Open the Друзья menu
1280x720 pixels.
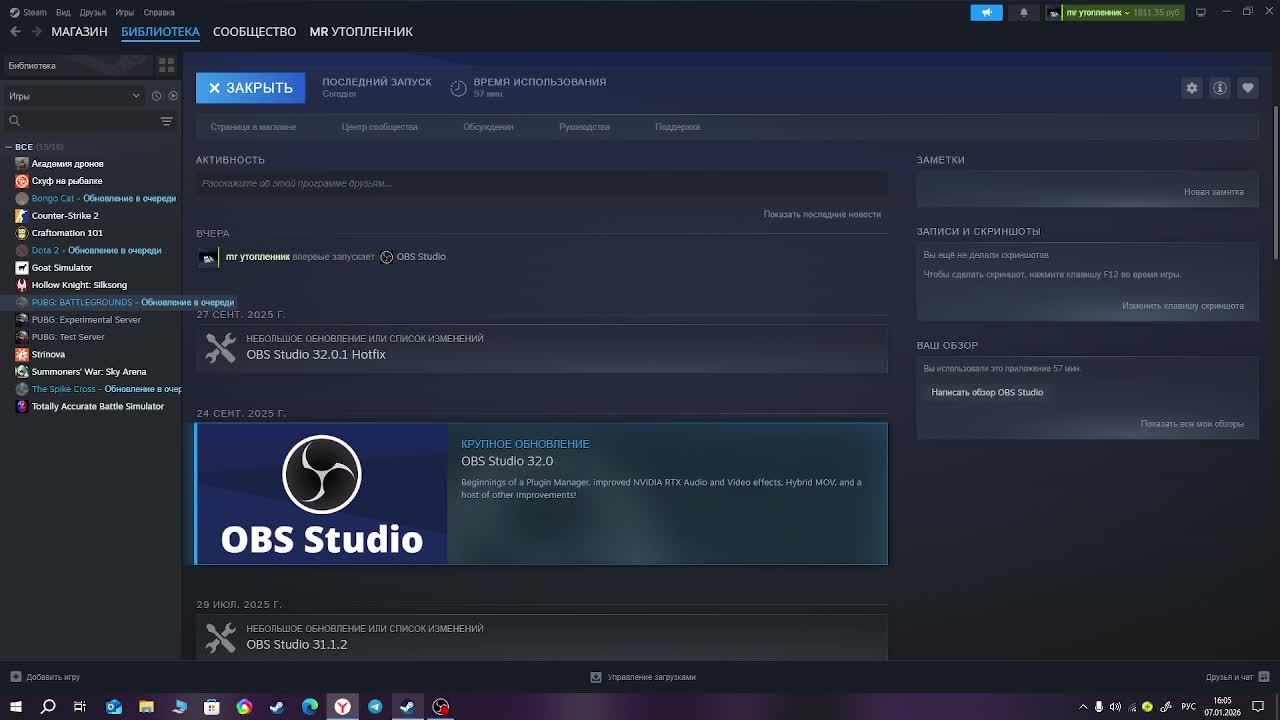93,12
